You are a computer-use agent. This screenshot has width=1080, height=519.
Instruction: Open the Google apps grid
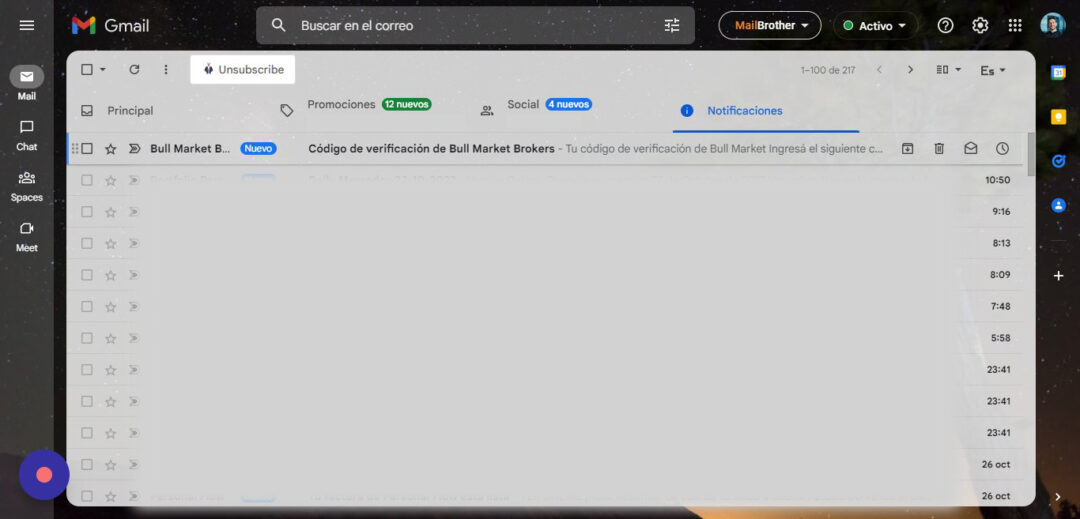1015,26
